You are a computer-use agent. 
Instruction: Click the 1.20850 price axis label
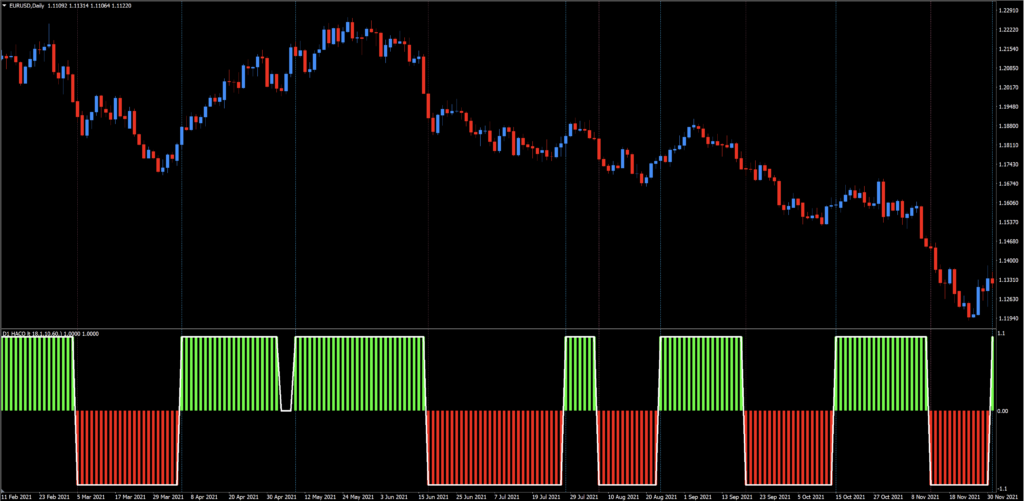pos(1007,69)
